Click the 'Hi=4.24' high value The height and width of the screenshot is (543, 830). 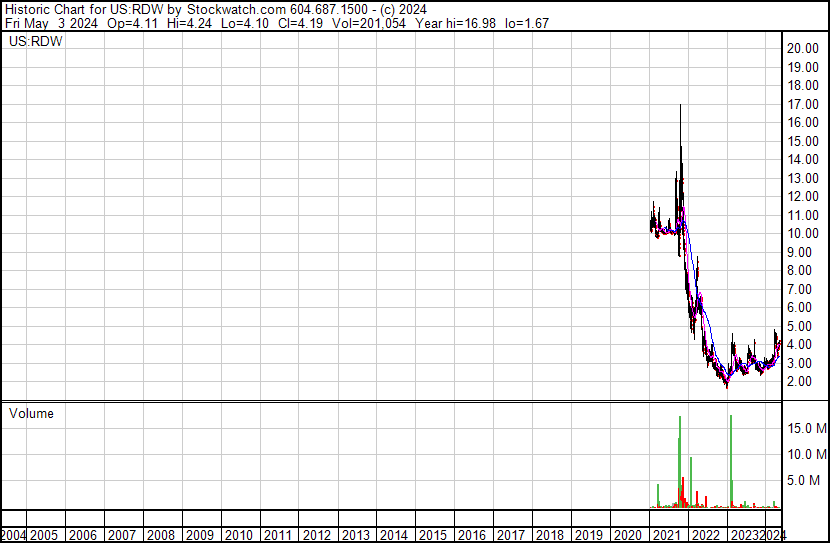coord(189,23)
